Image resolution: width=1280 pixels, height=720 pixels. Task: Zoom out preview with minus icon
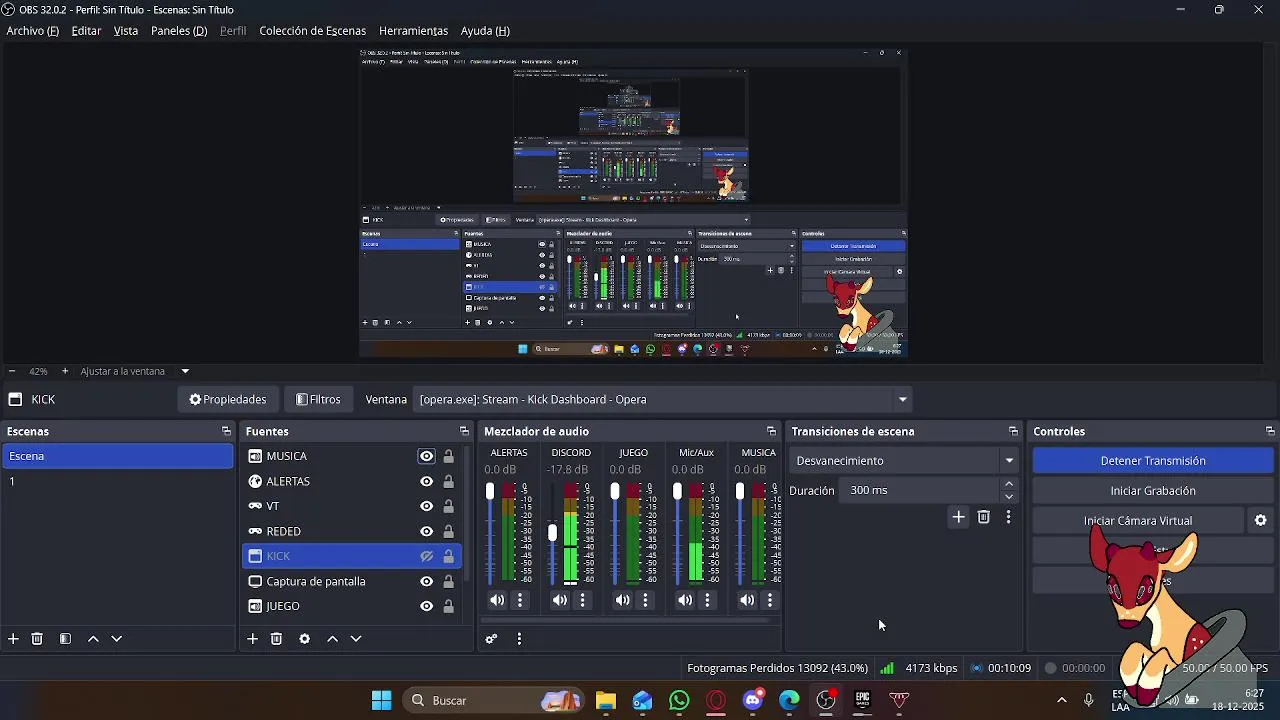coord(12,371)
